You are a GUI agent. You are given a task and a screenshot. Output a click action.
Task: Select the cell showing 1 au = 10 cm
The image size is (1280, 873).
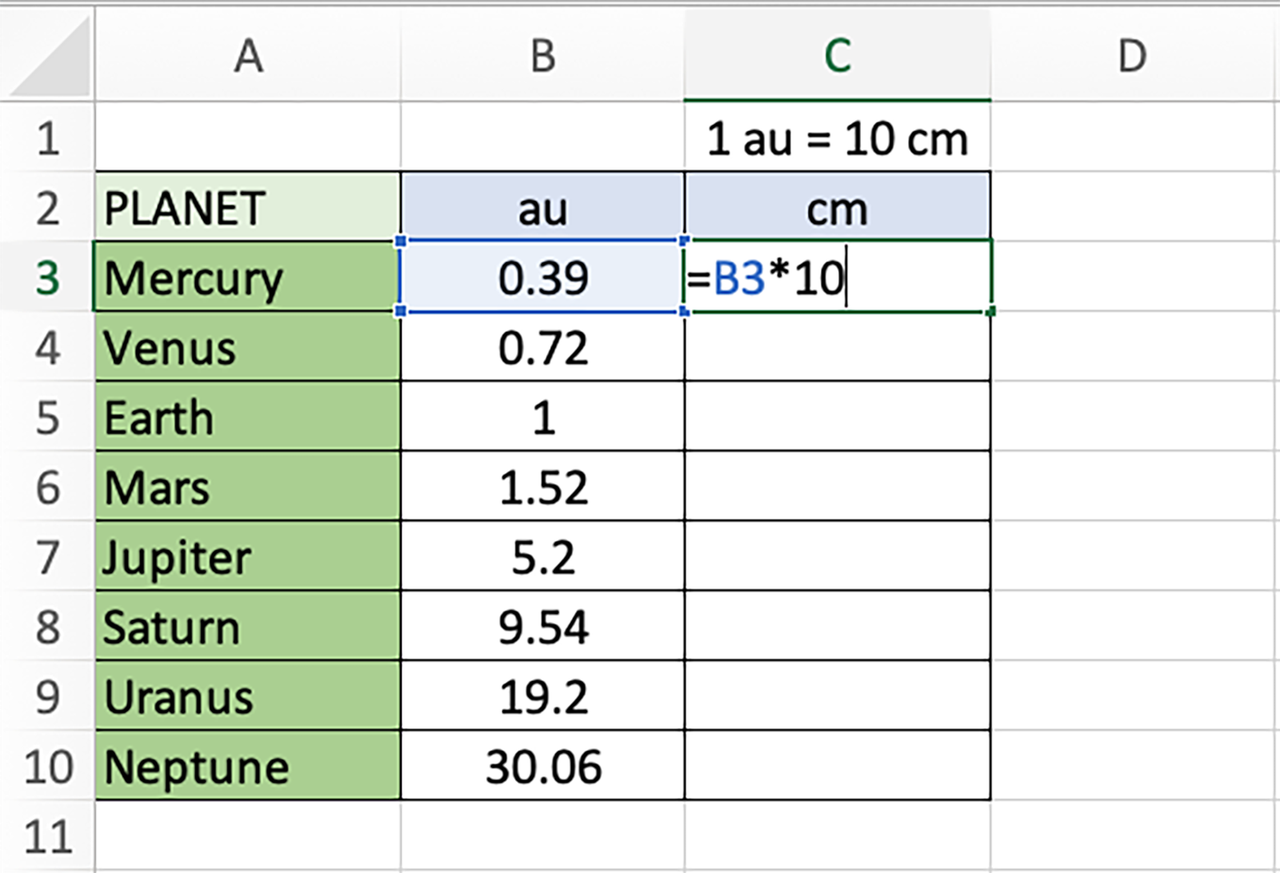(x=836, y=138)
